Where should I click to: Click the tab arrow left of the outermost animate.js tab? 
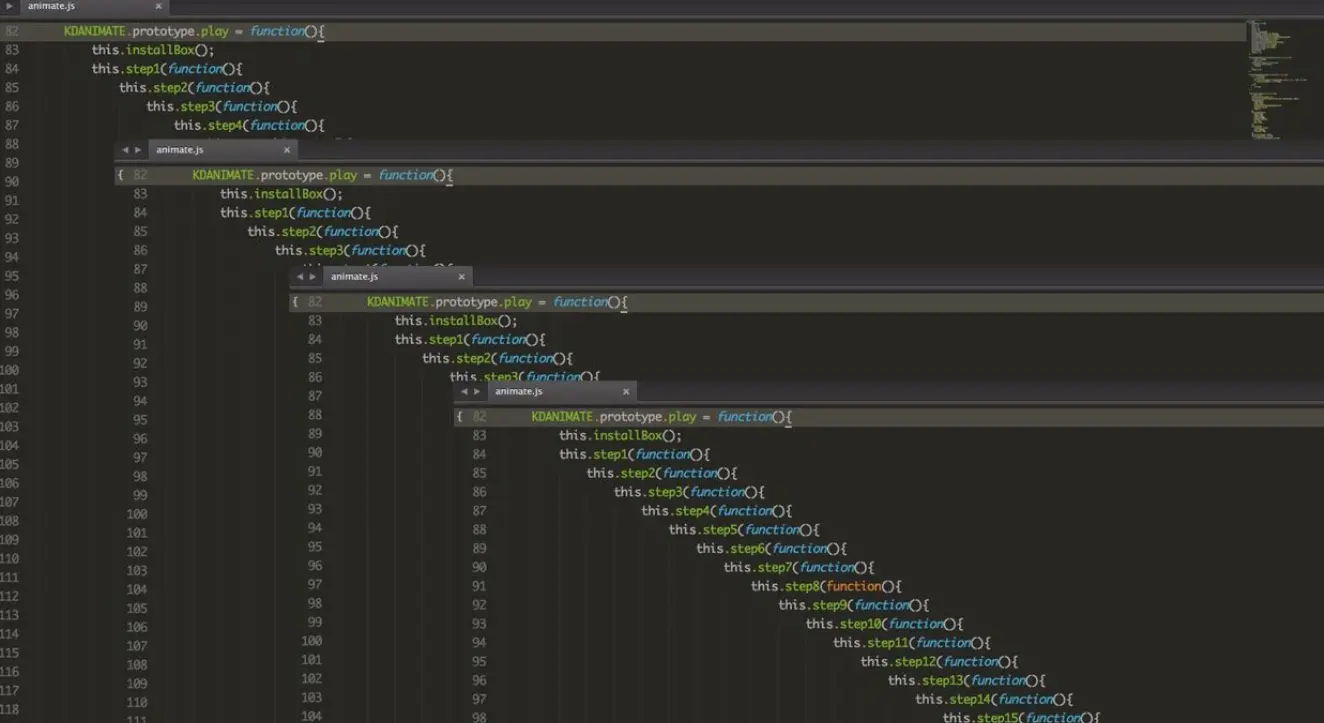pos(10,6)
